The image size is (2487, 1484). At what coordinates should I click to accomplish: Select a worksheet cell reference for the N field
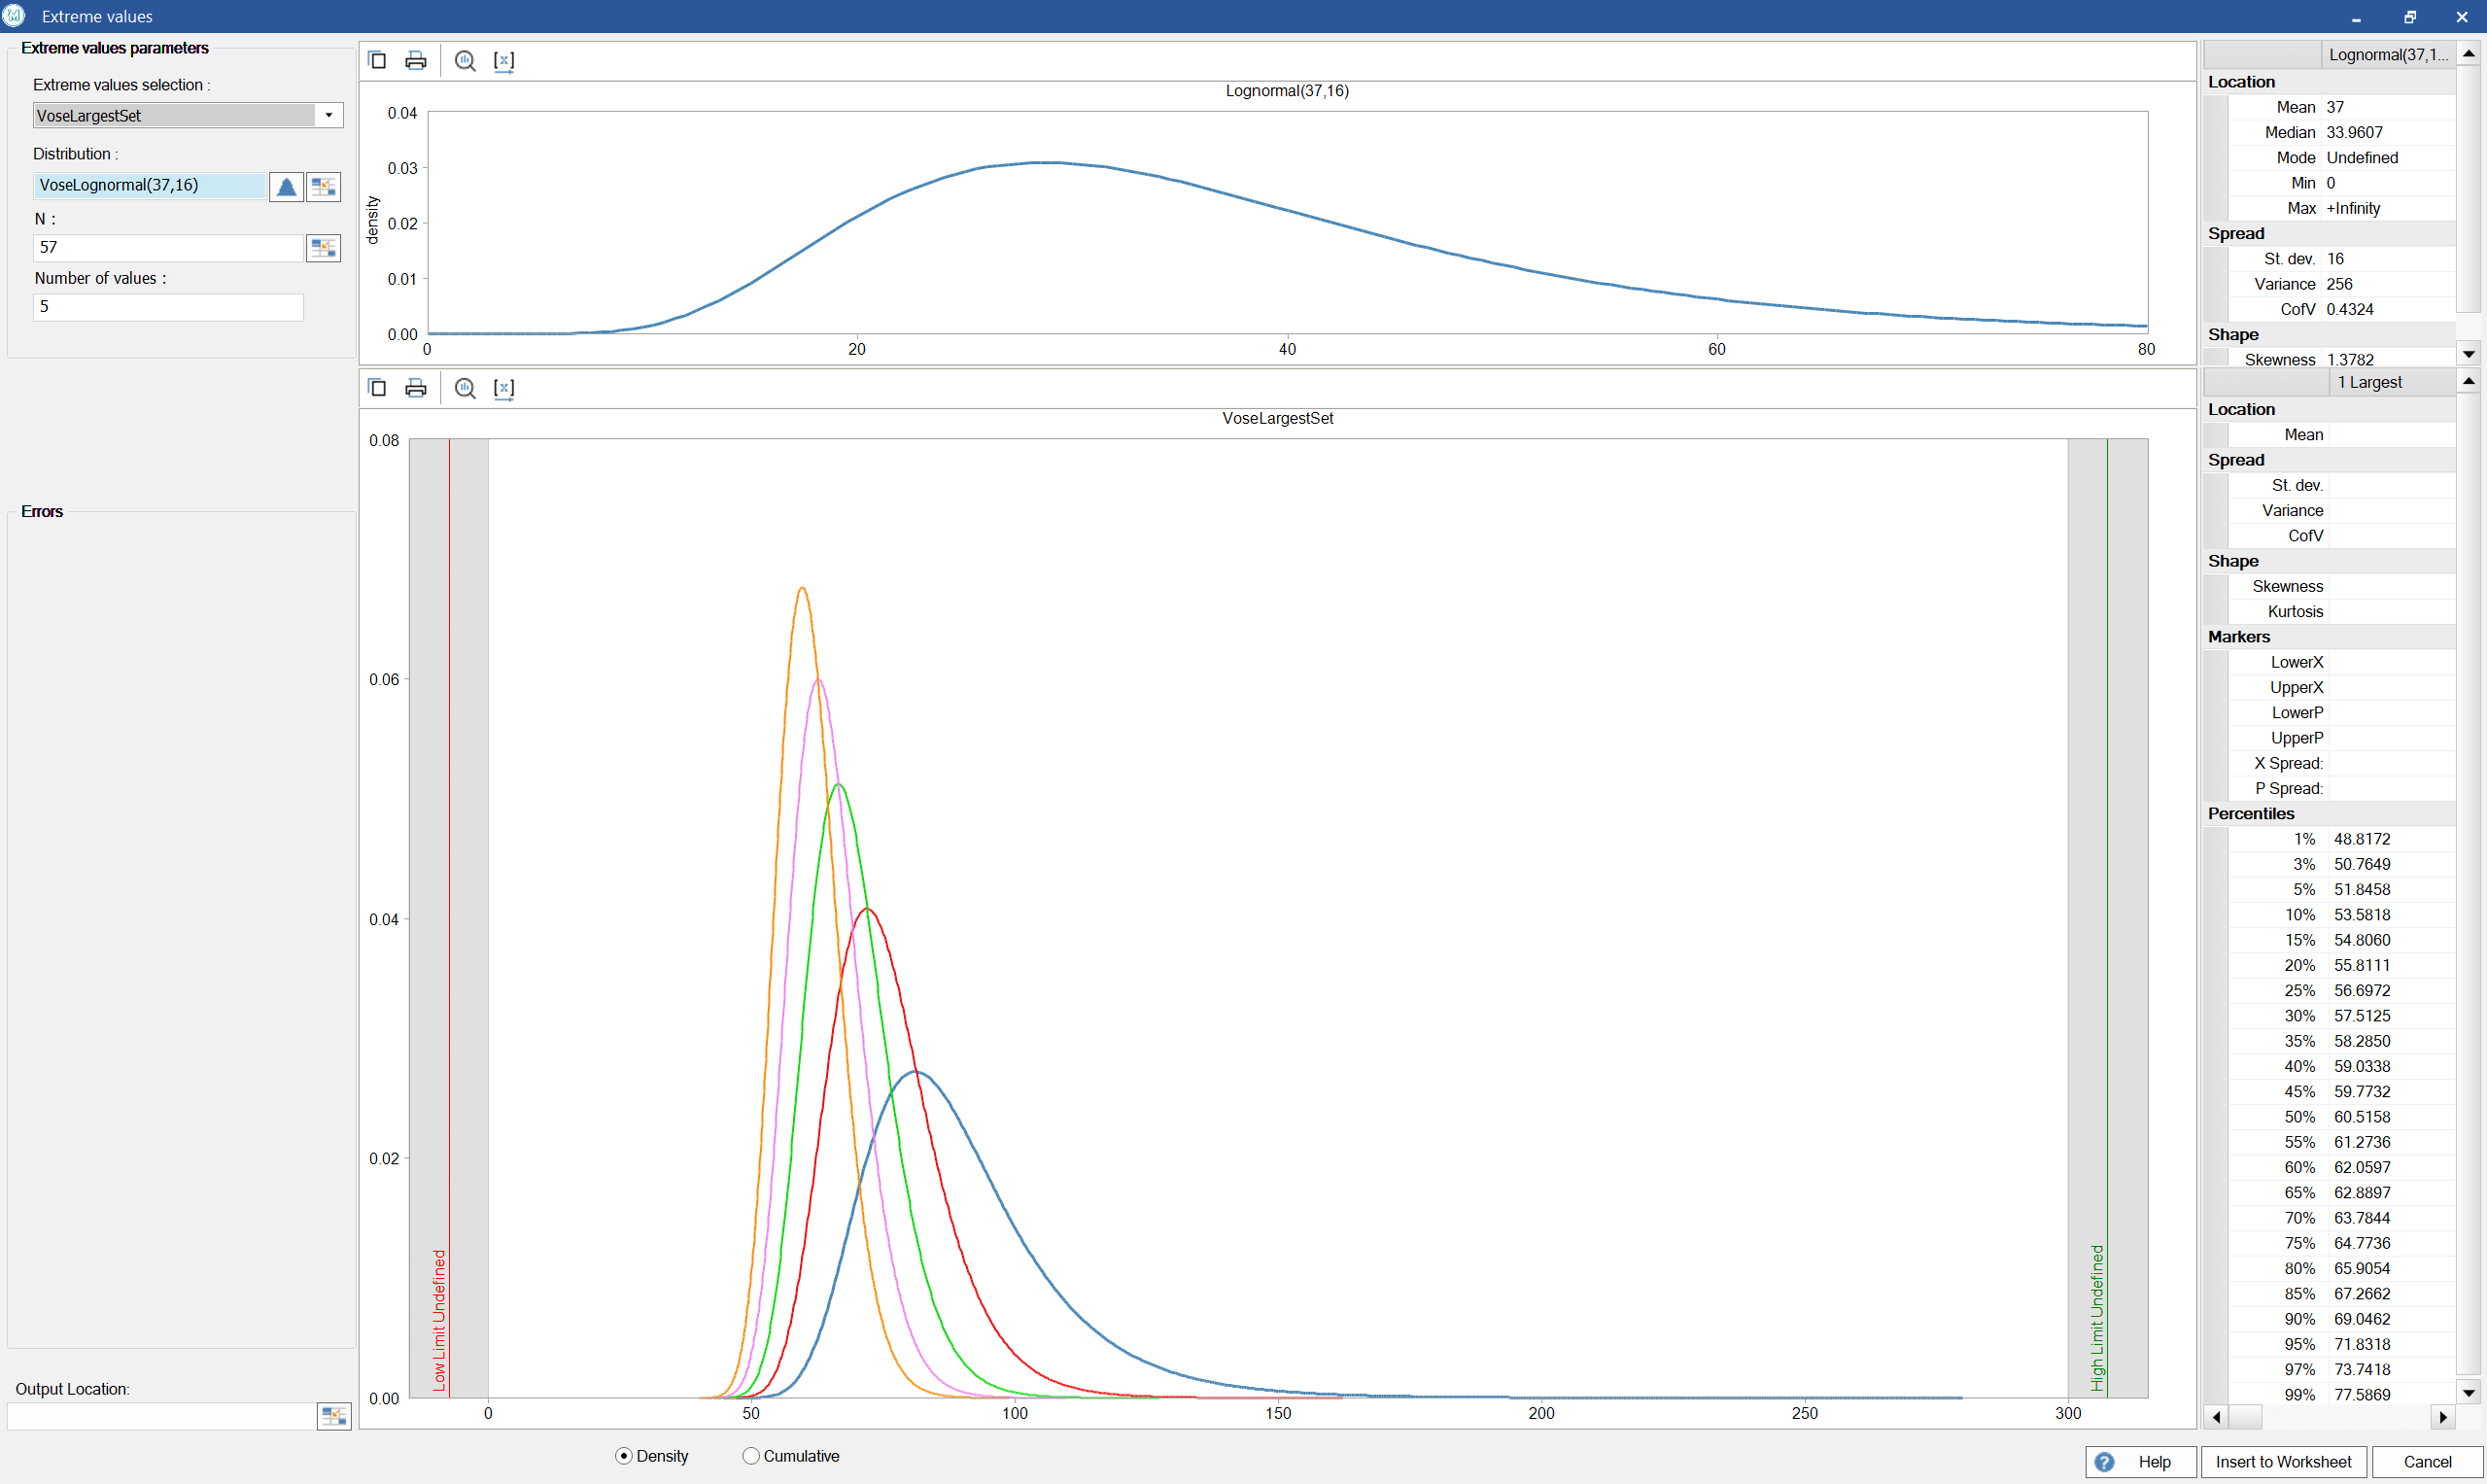click(x=323, y=247)
